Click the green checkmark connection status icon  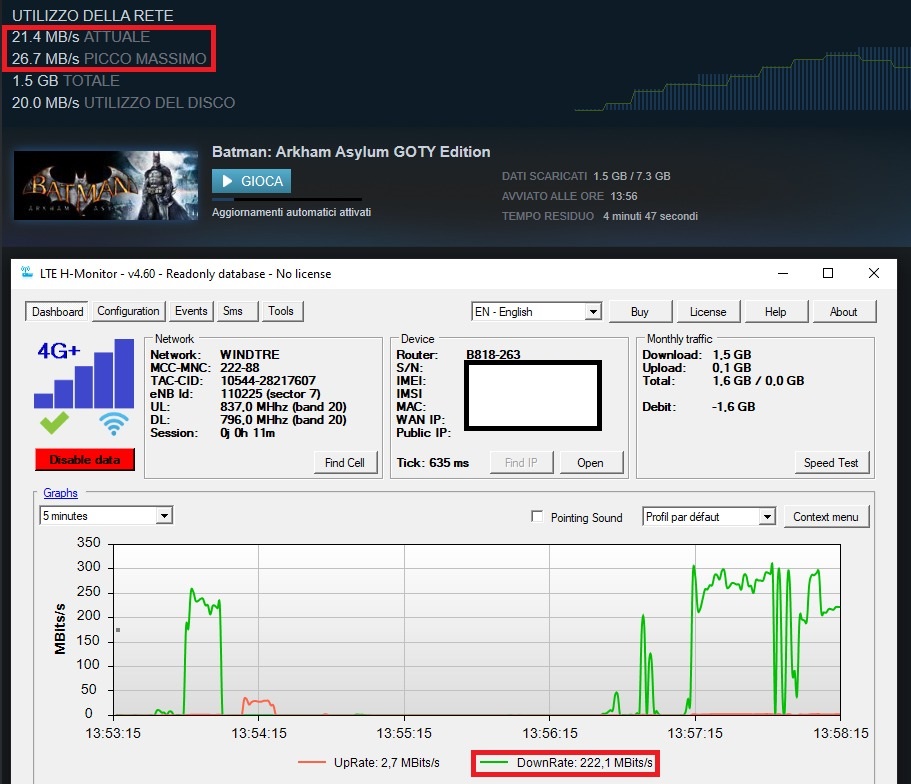point(55,423)
